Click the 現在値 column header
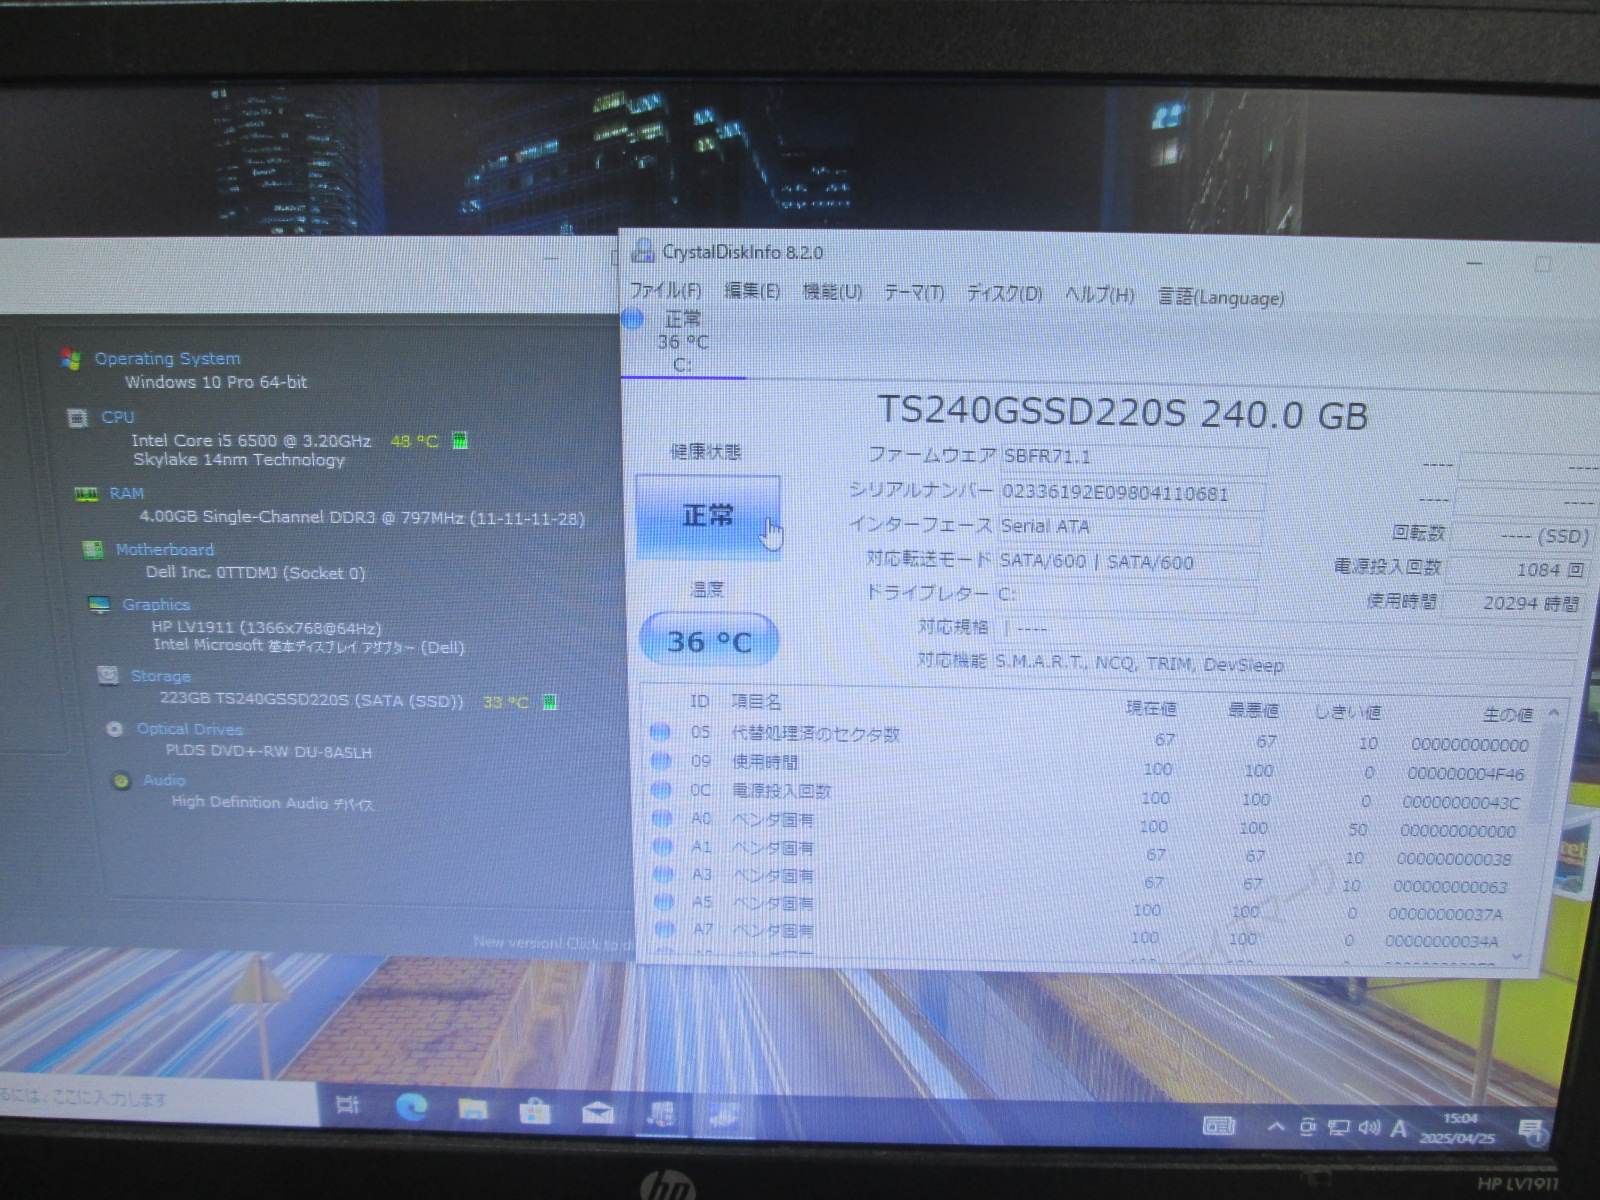 tap(1151, 708)
